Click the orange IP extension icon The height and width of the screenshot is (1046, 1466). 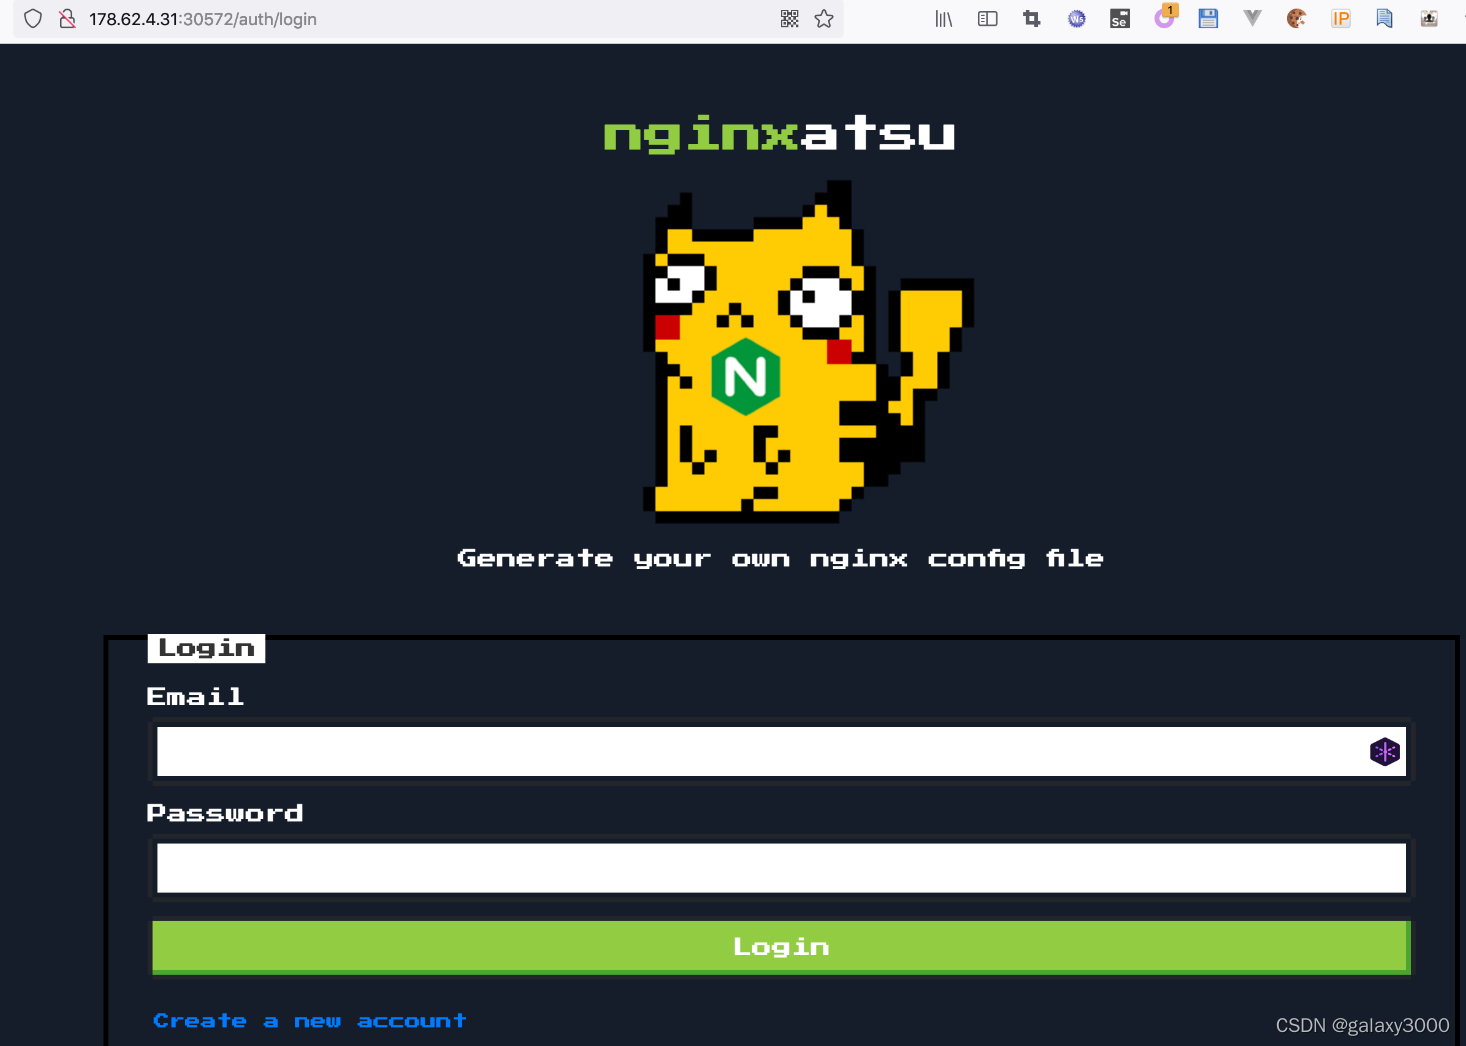[x=1341, y=19]
